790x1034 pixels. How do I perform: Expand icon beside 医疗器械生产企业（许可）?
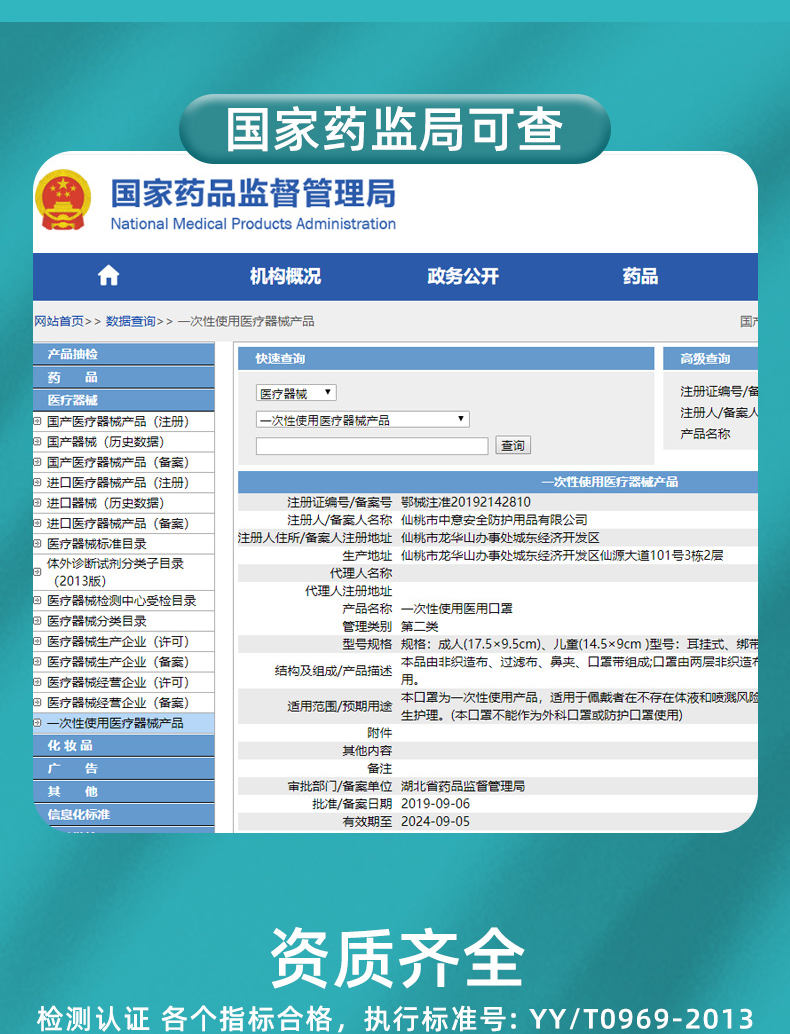[x=38, y=641]
